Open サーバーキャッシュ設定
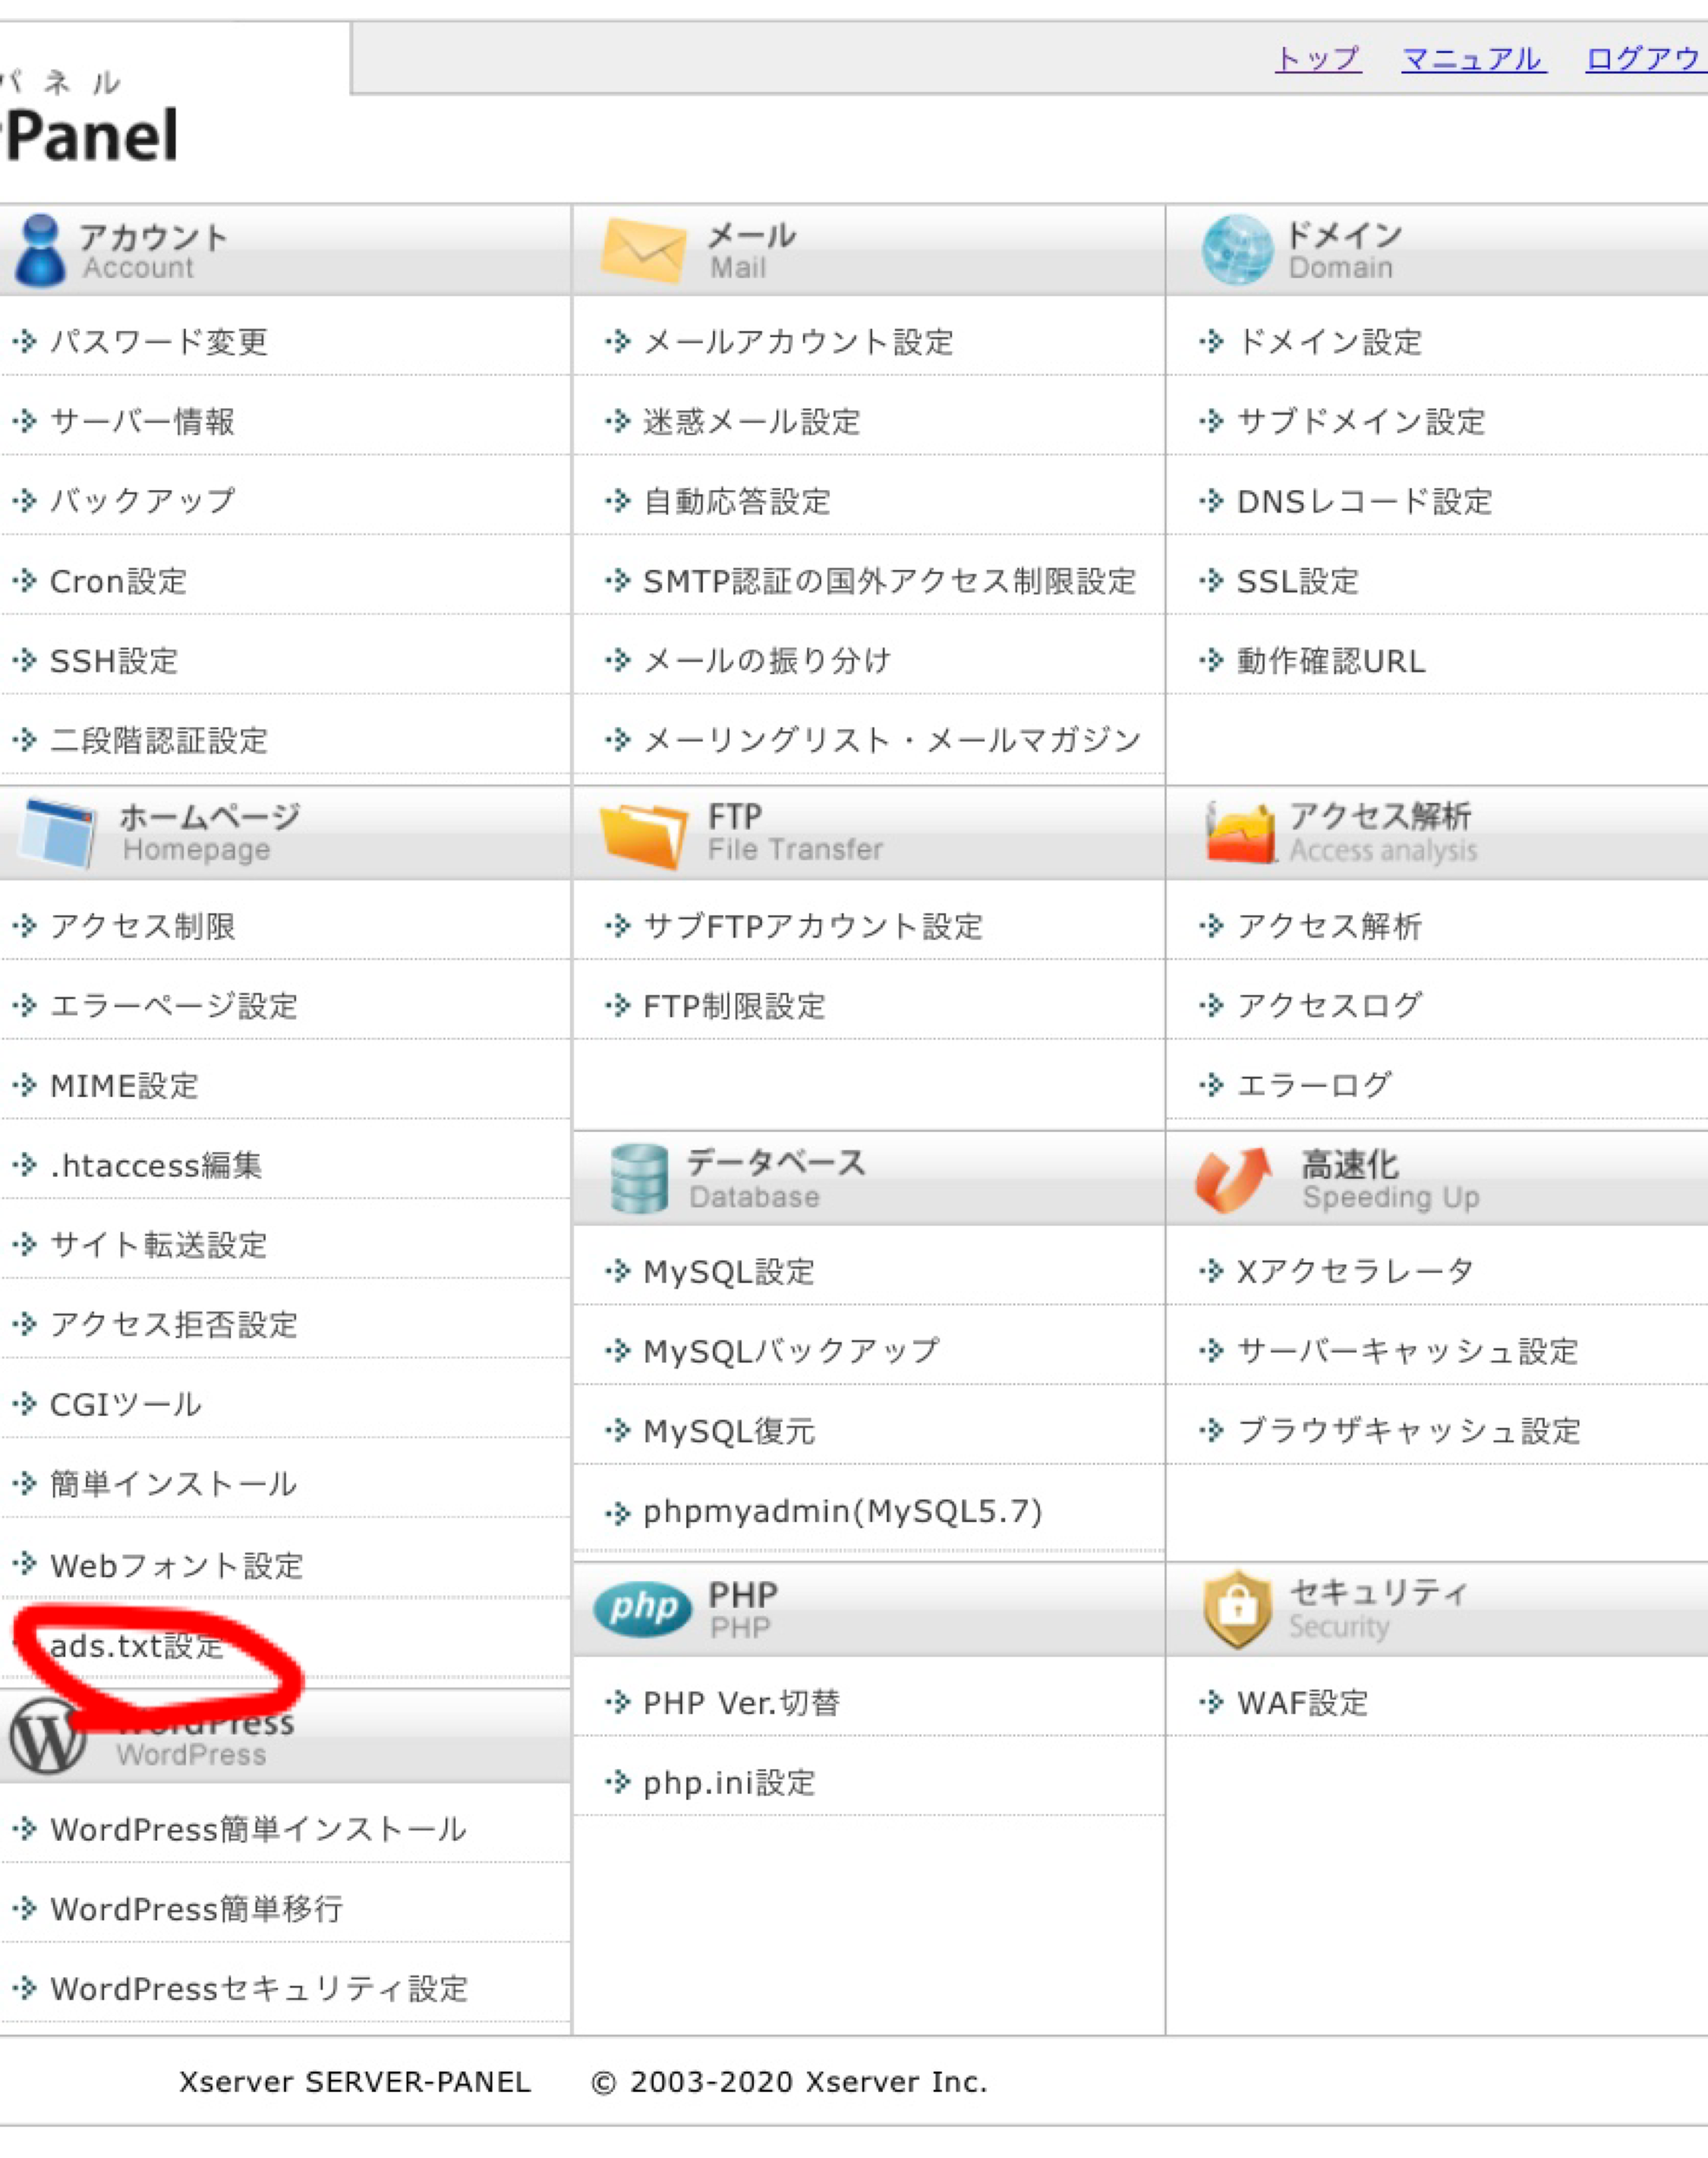Viewport: 1708px width, 2158px height. click(1407, 1351)
